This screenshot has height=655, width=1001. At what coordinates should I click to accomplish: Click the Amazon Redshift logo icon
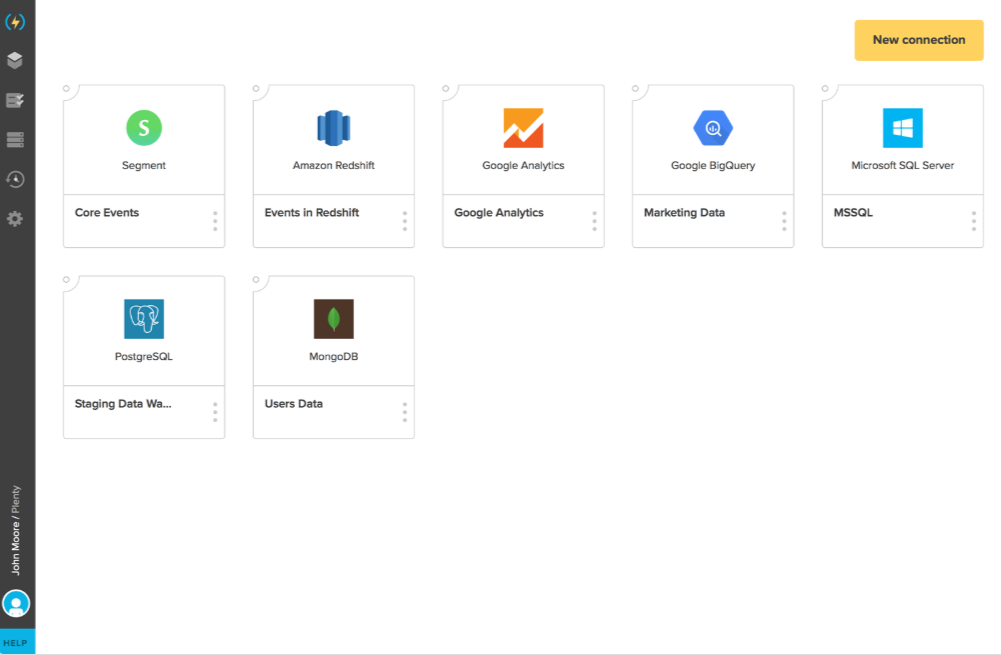click(333, 128)
